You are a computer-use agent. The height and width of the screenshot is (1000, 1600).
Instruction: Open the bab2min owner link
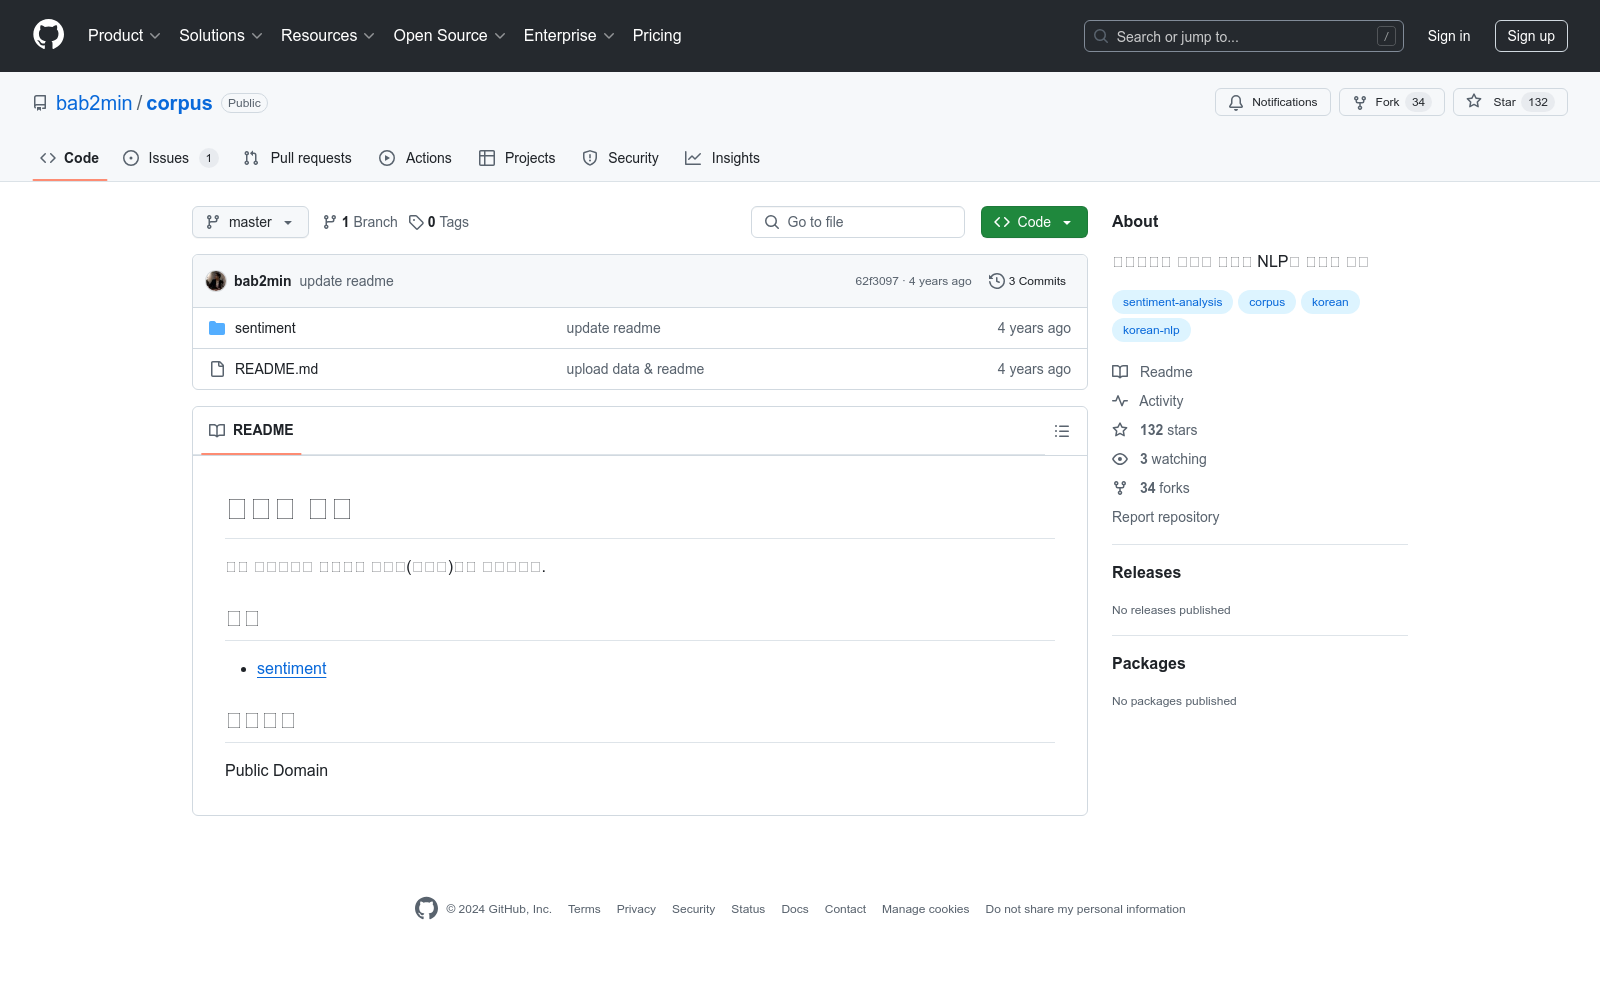94,103
